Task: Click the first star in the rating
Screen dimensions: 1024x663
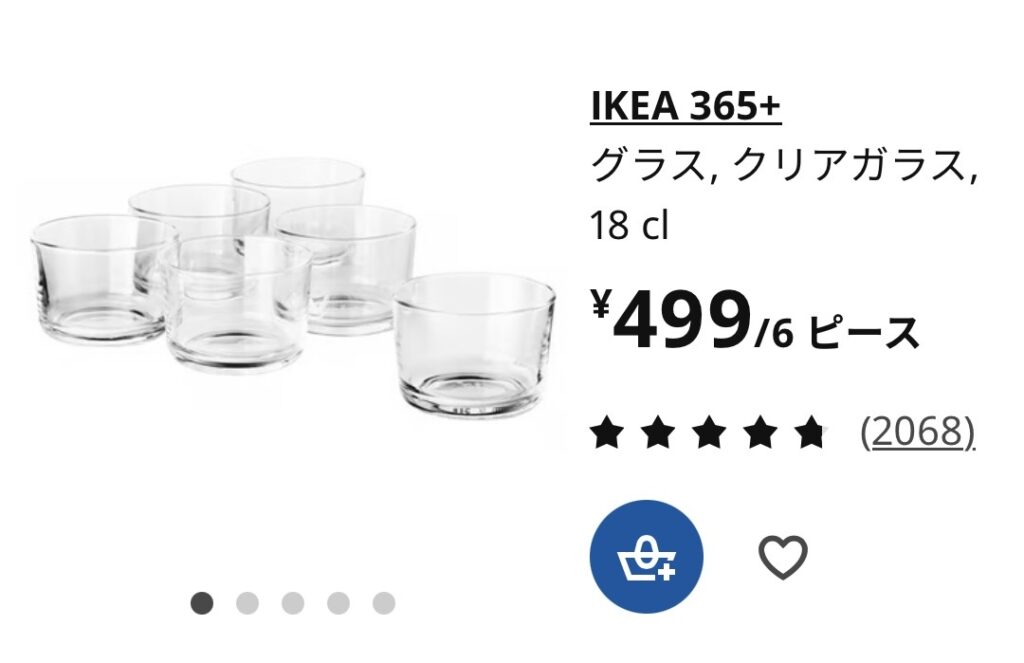Action: coord(604,433)
